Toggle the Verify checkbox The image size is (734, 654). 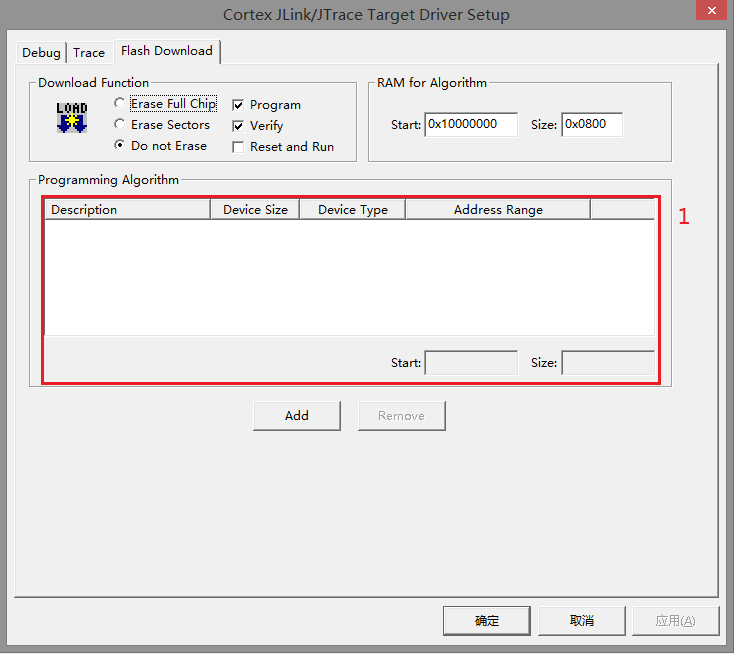point(238,126)
